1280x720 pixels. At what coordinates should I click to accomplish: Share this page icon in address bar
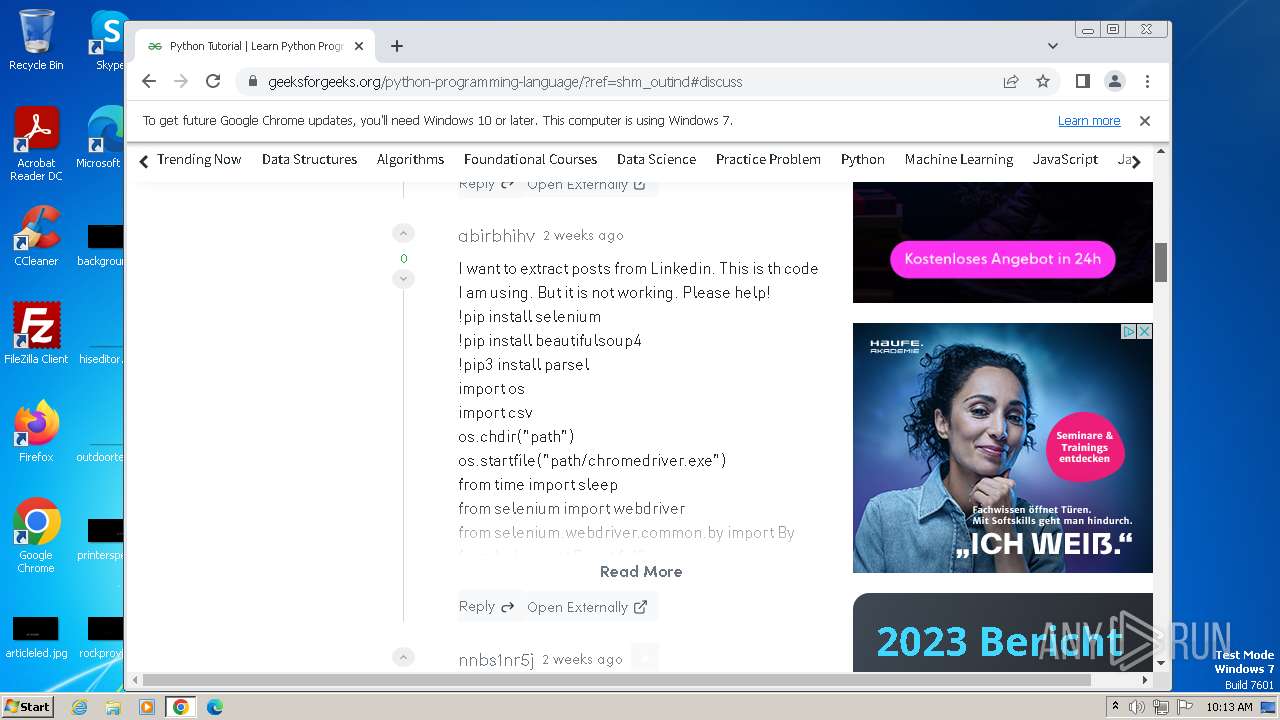(x=1011, y=82)
